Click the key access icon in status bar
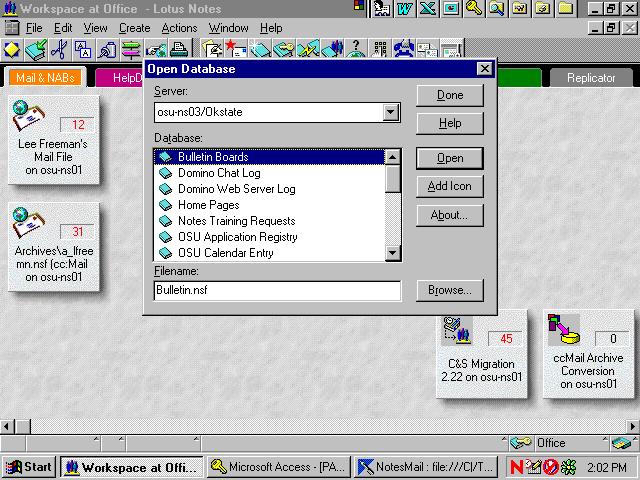 [520, 442]
